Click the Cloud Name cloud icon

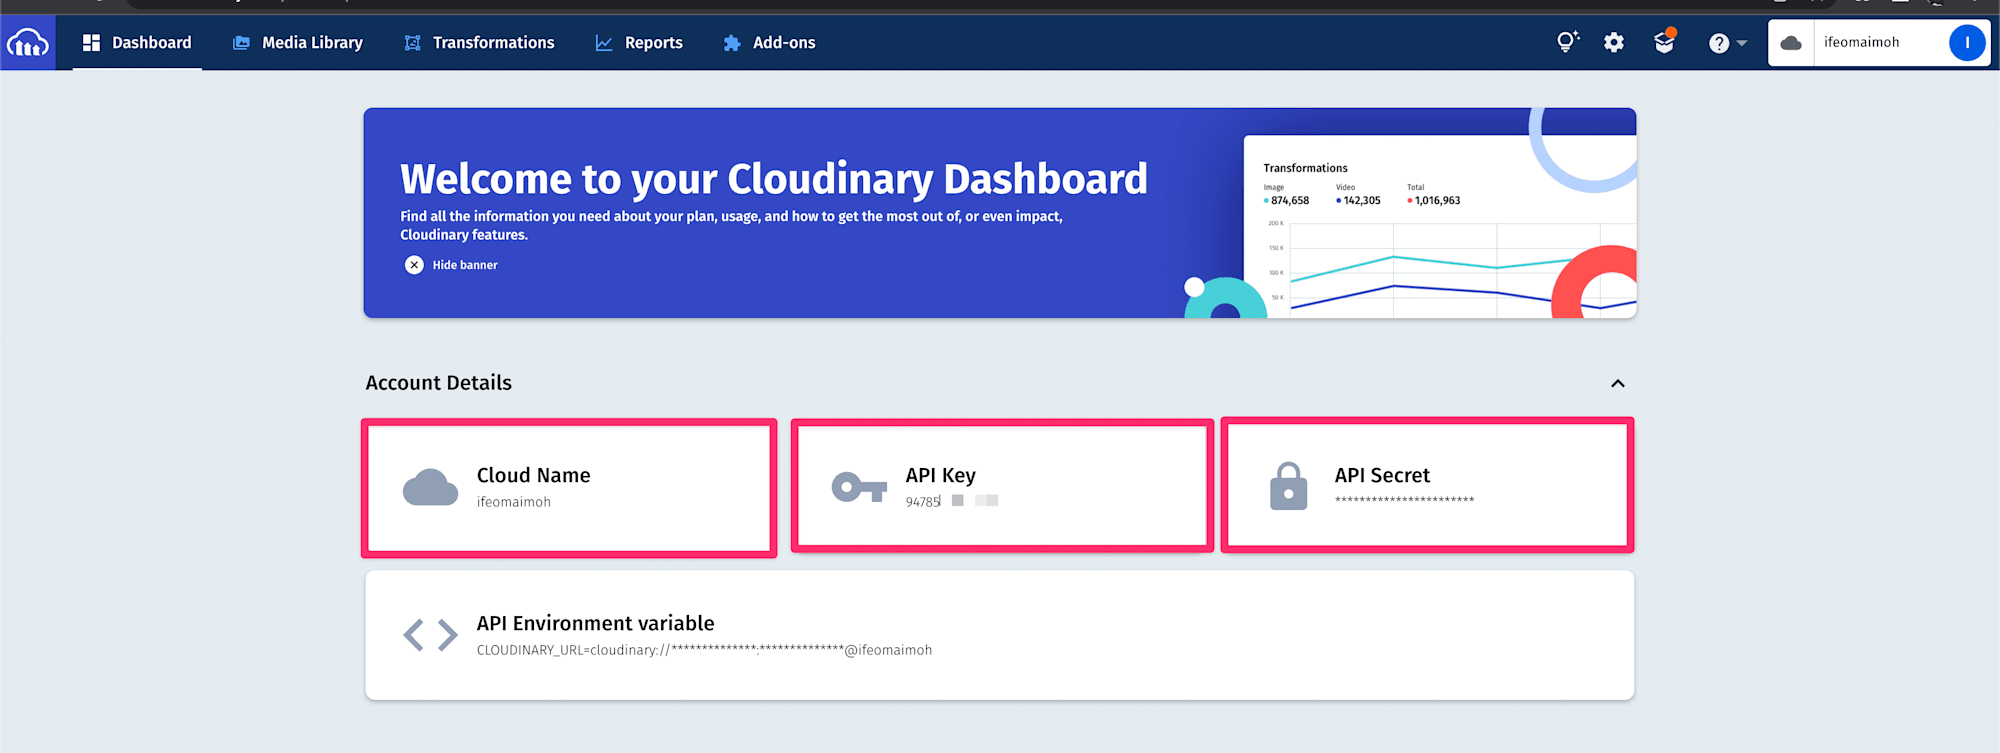pos(430,487)
